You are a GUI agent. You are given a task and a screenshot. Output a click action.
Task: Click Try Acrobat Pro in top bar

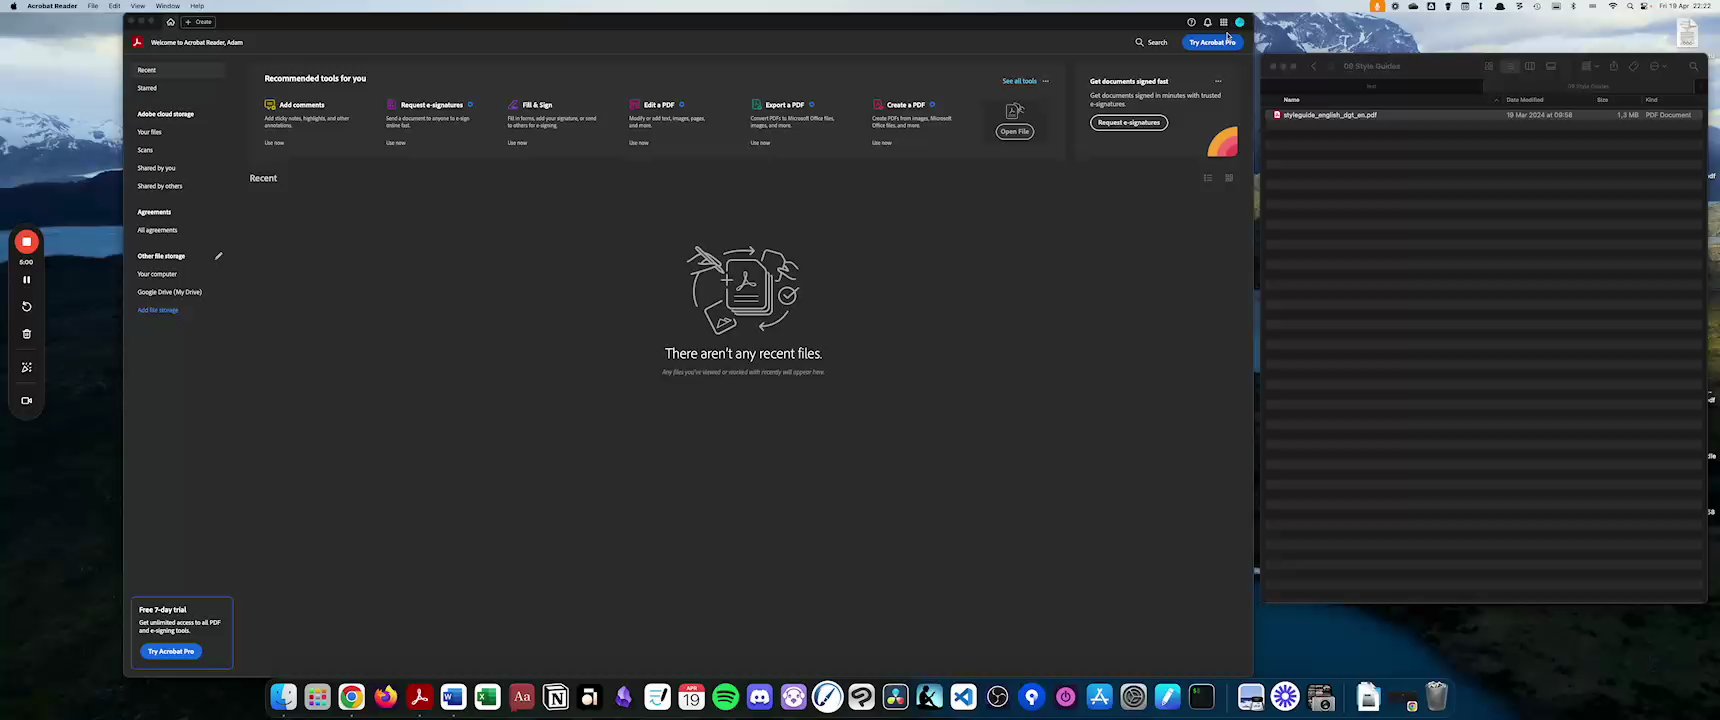[x=1213, y=42]
